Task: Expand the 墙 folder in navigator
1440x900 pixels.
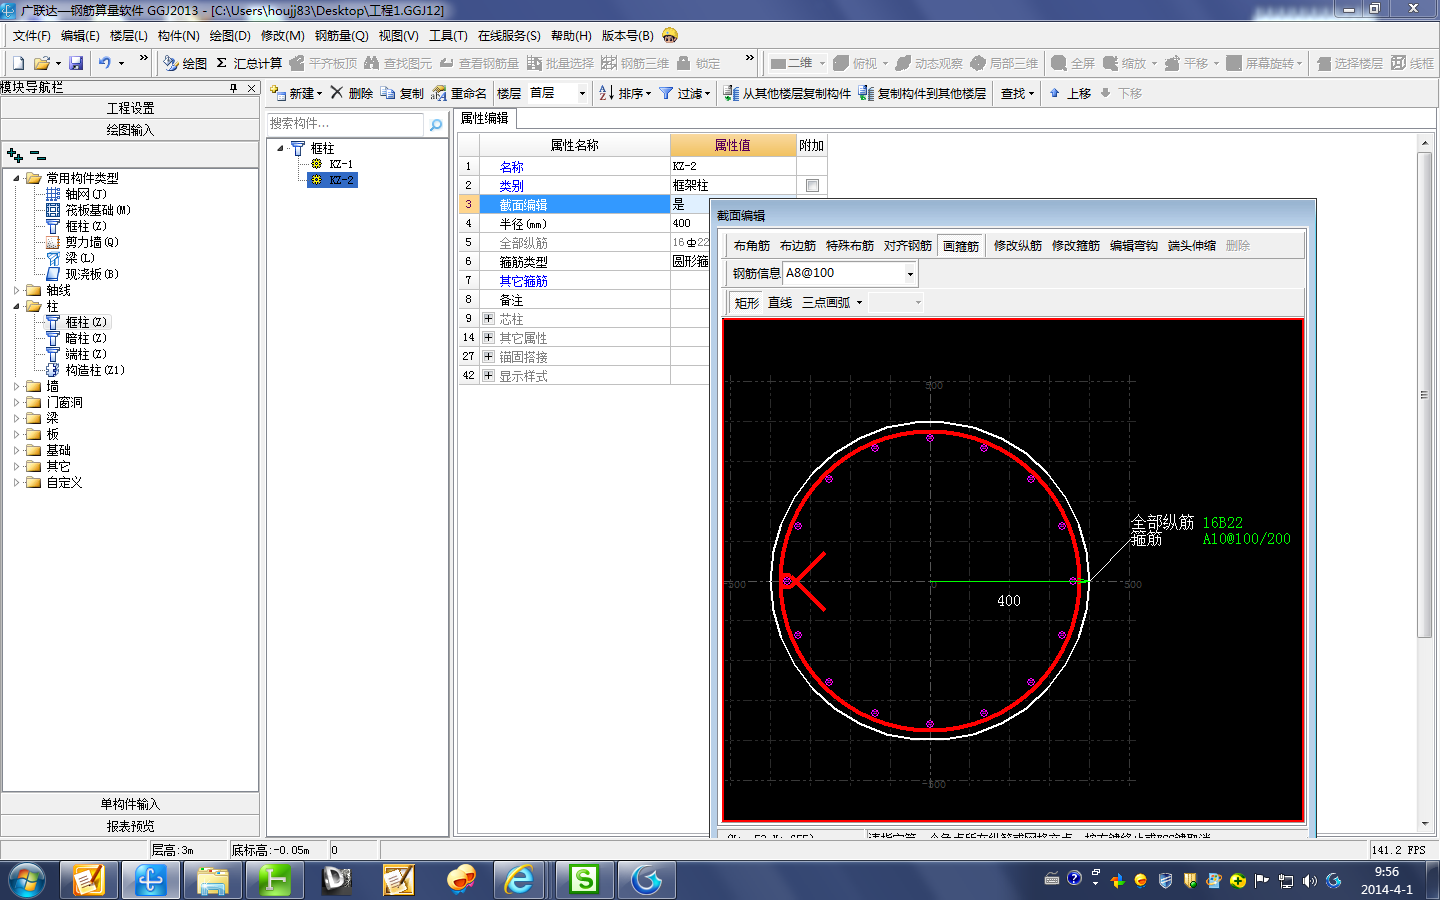Action: tap(16, 386)
